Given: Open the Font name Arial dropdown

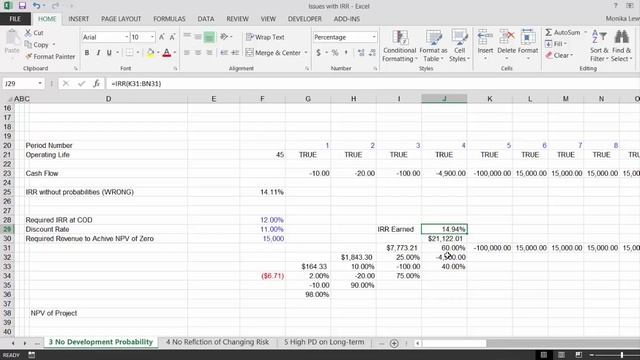Looking at the screenshot, I should 127,37.
